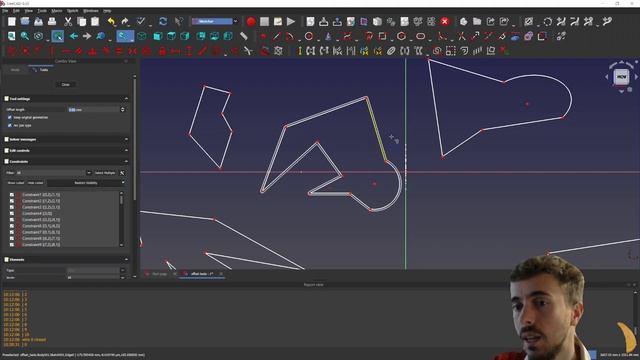
Task: Select the Trim edge tool
Action: tap(461, 36)
